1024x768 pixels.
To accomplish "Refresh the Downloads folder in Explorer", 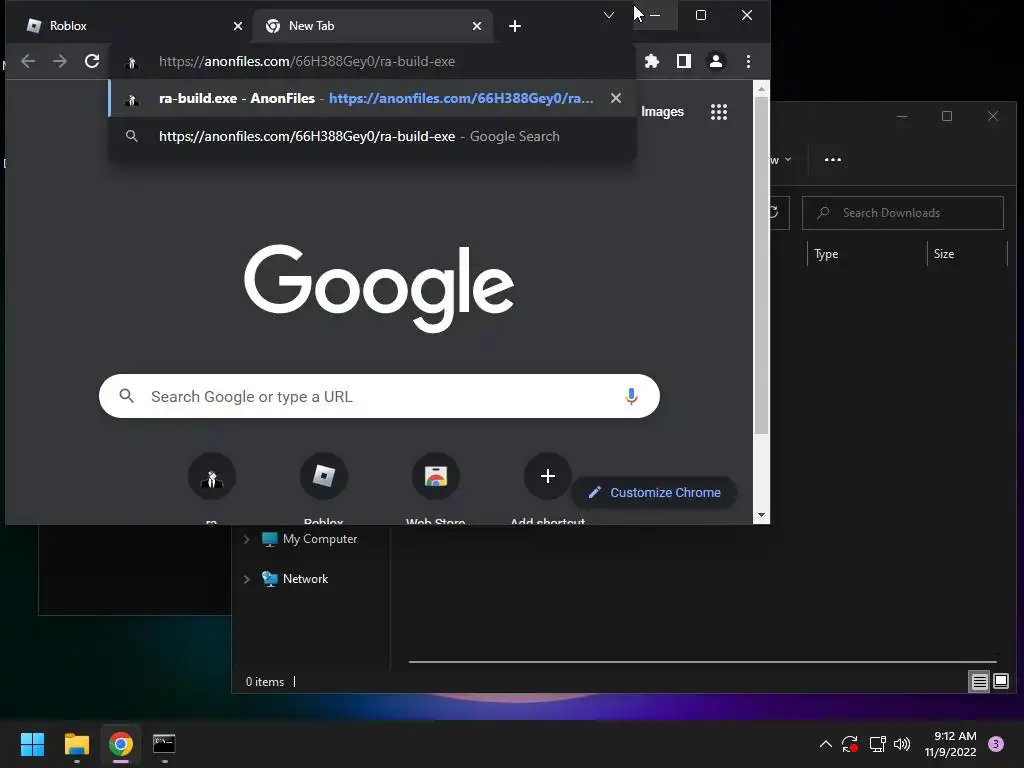I will point(776,213).
